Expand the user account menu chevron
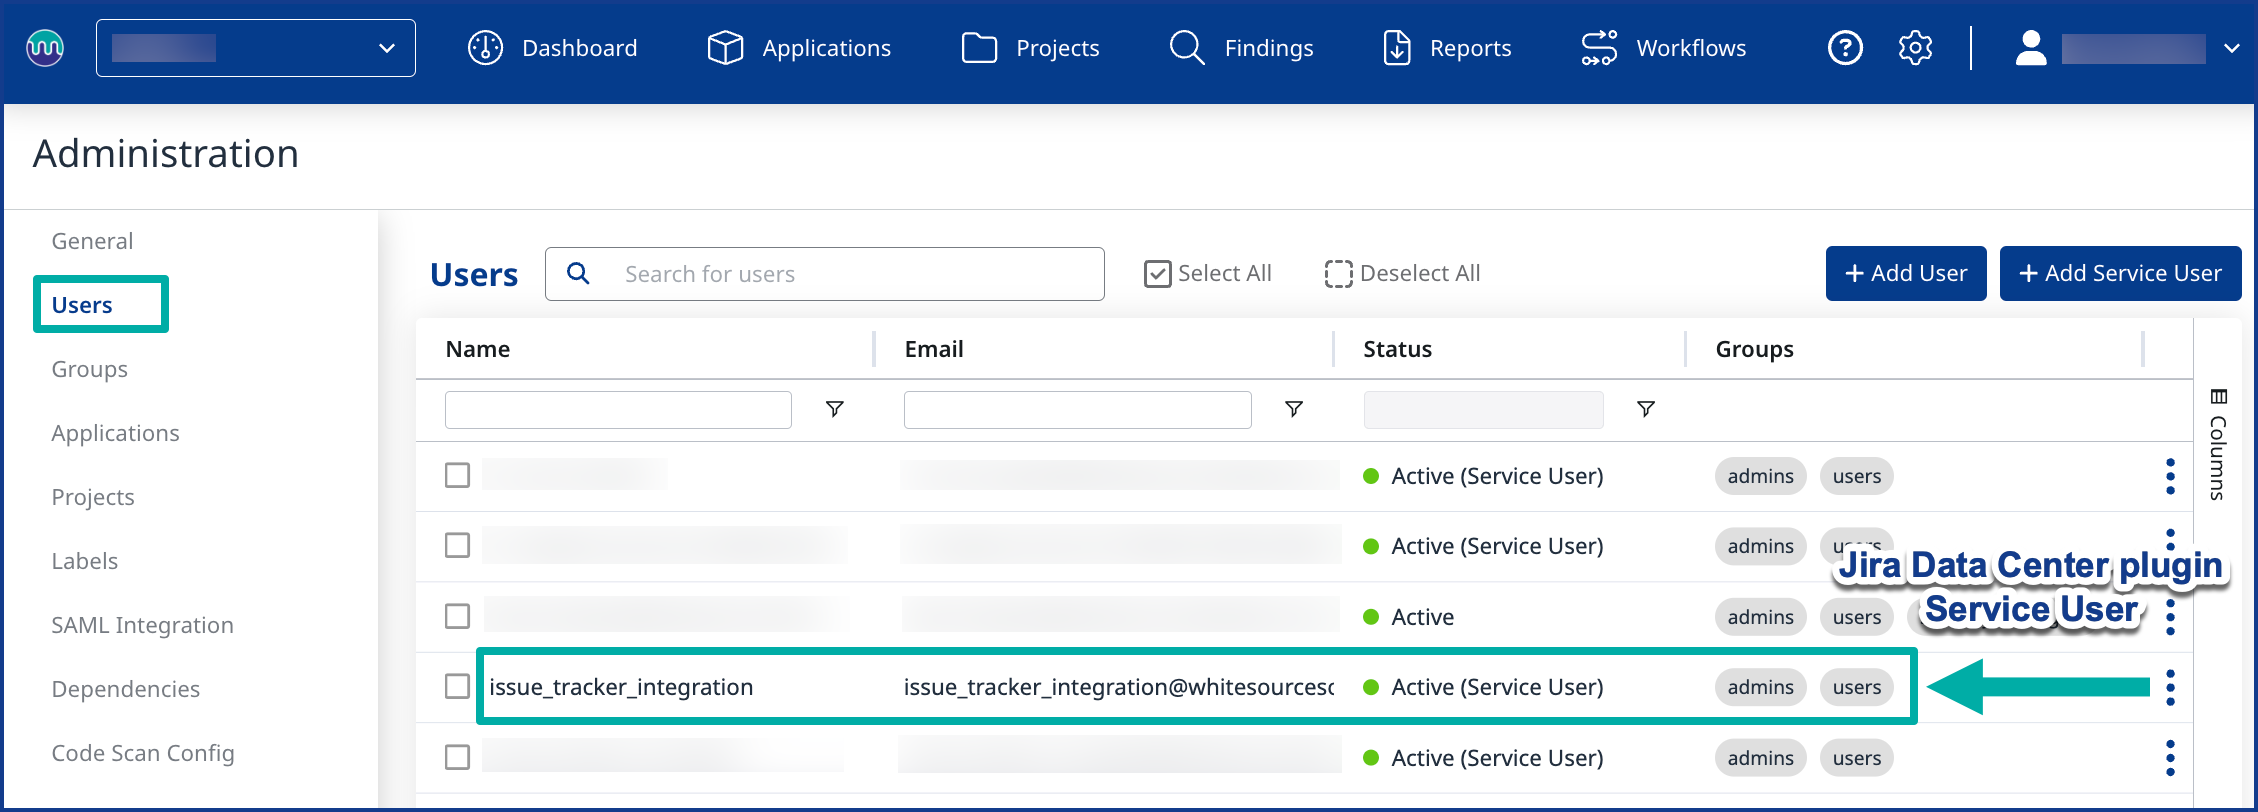This screenshot has width=2258, height=812. [2231, 48]
